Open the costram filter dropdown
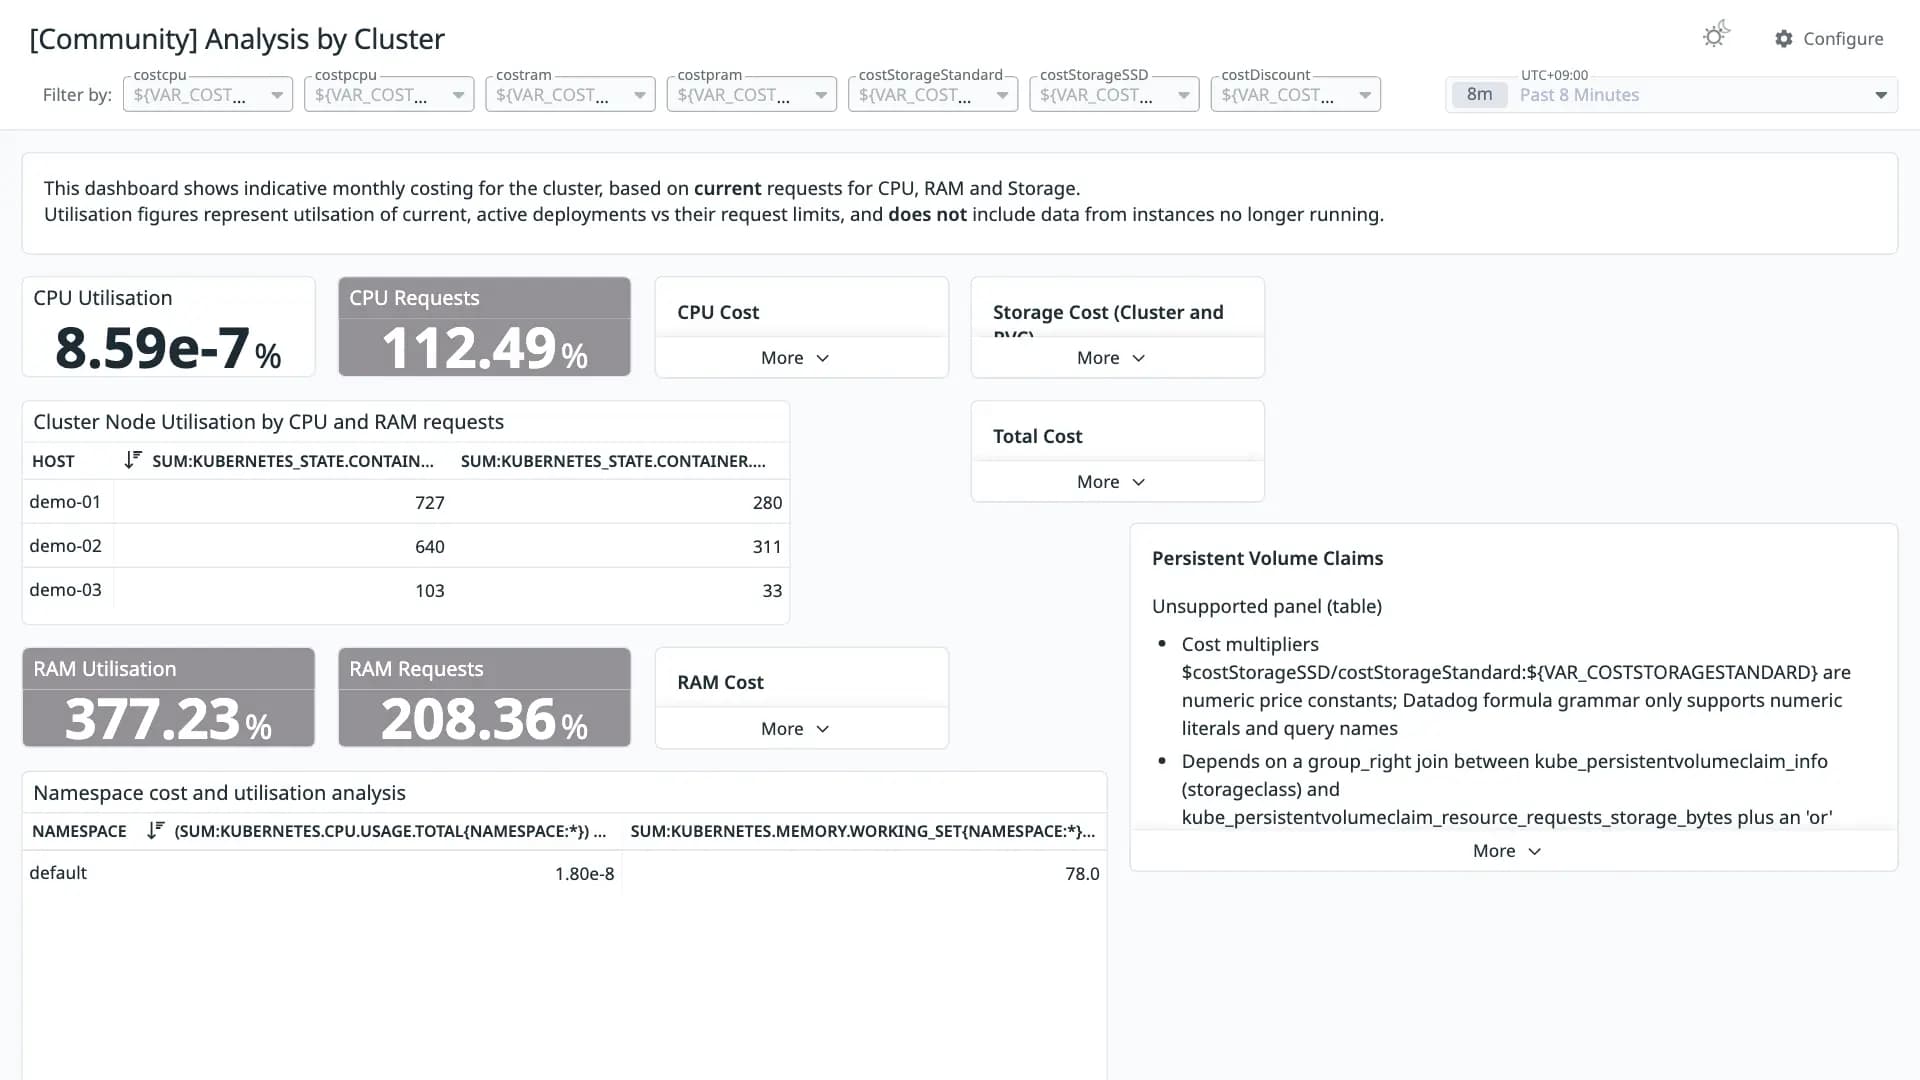The image size is (1920, 1080). 570,94
